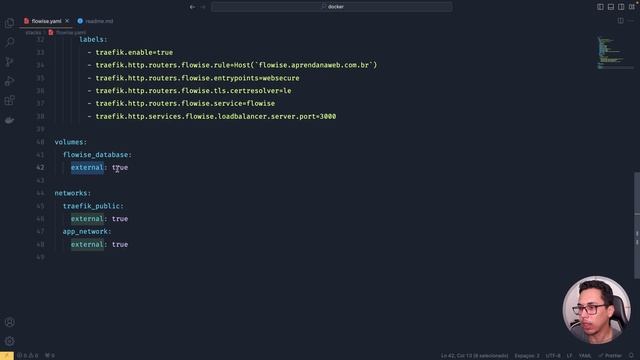This screenshot has height=360, width=640.
Task: Click 'external' under app_network on line 48
Action: pyautogui.click(x=87, y=244)
